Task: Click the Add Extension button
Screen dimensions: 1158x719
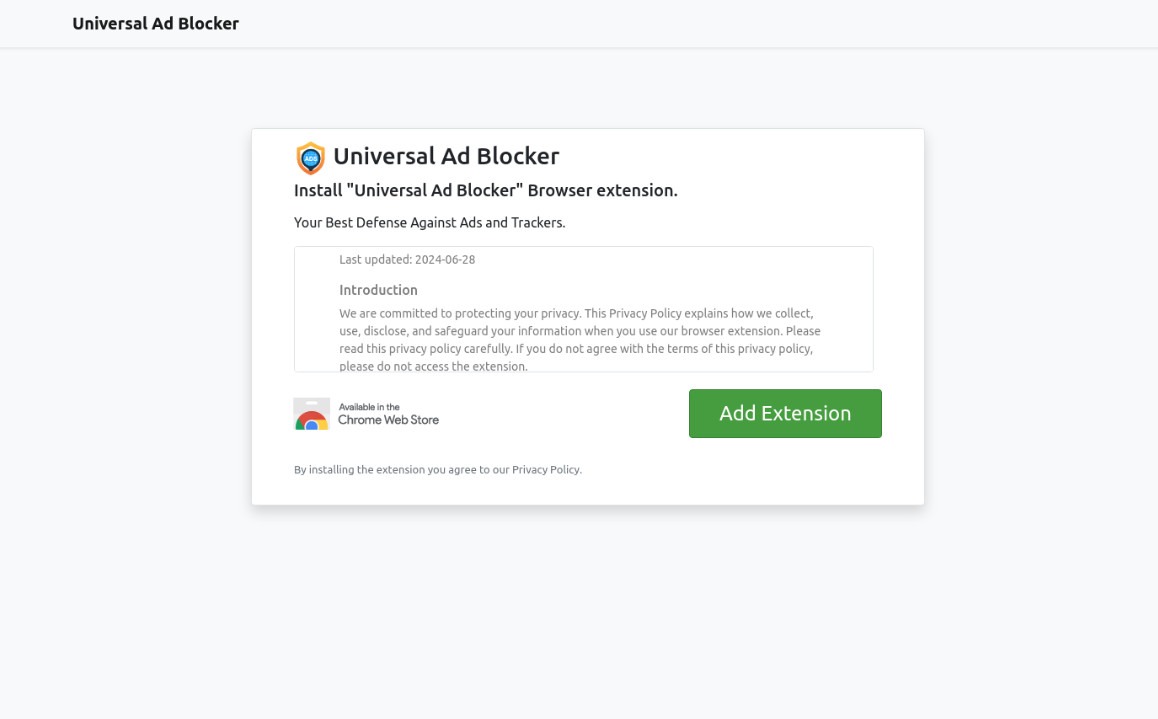Action: pos(785,413)
